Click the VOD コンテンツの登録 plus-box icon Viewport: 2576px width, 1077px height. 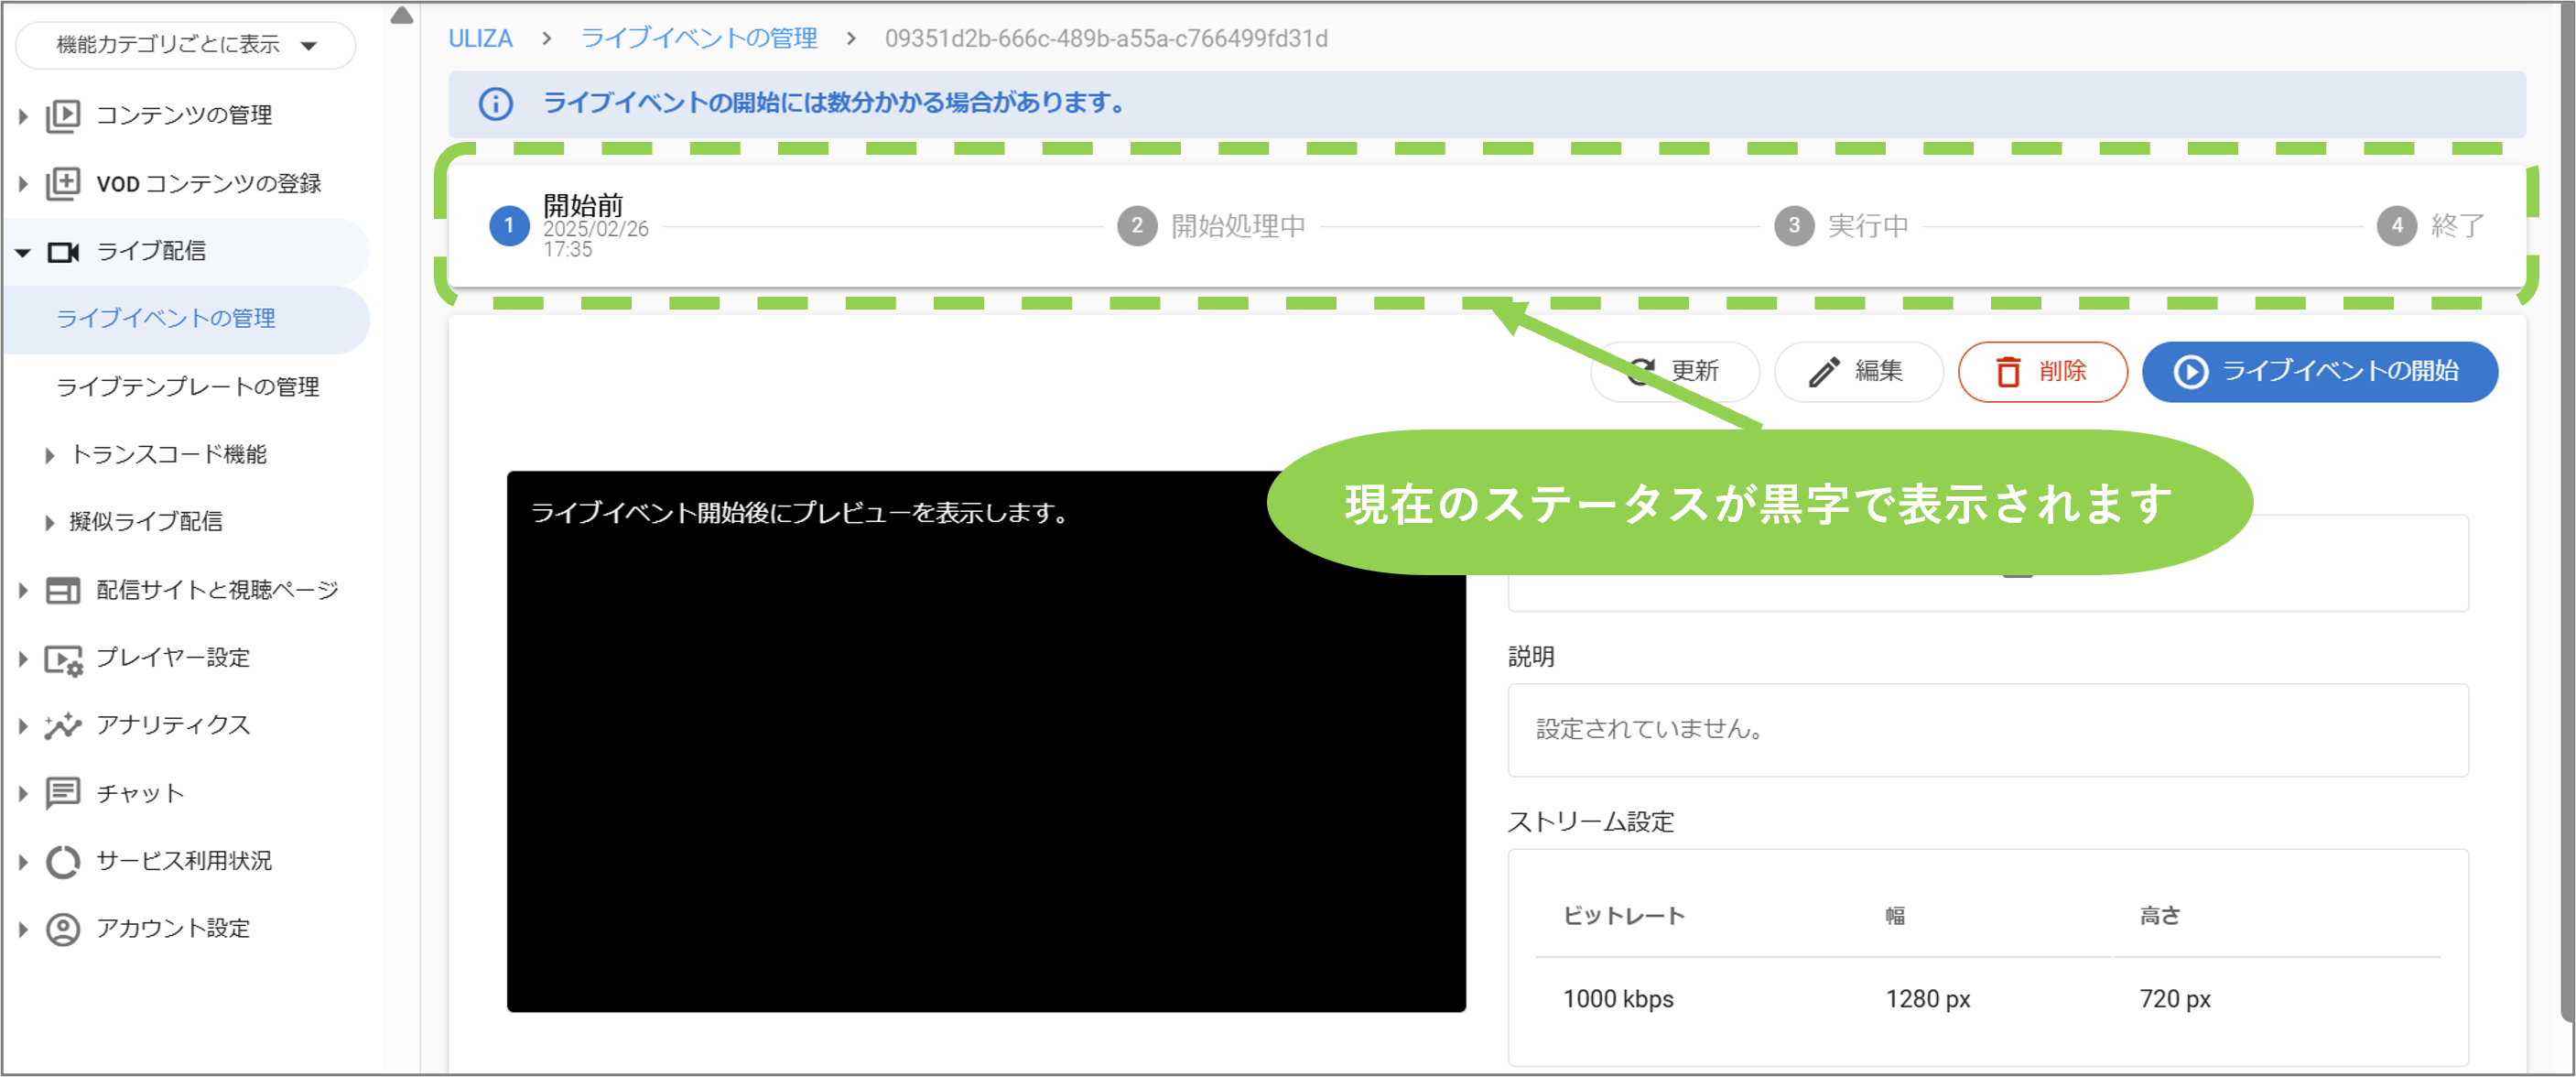[x=63, y=183]
